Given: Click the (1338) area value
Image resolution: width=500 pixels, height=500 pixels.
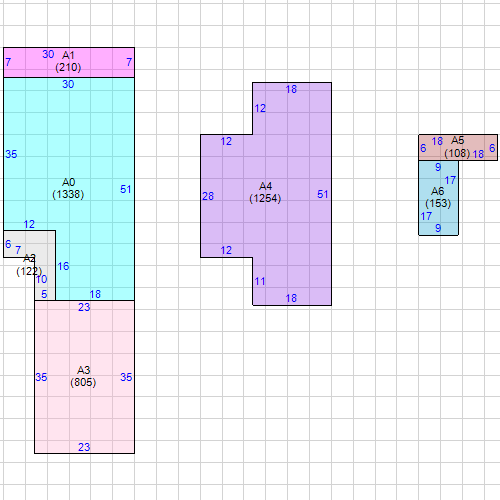Looking at the screenshot, I should click(x=68, y=194).
